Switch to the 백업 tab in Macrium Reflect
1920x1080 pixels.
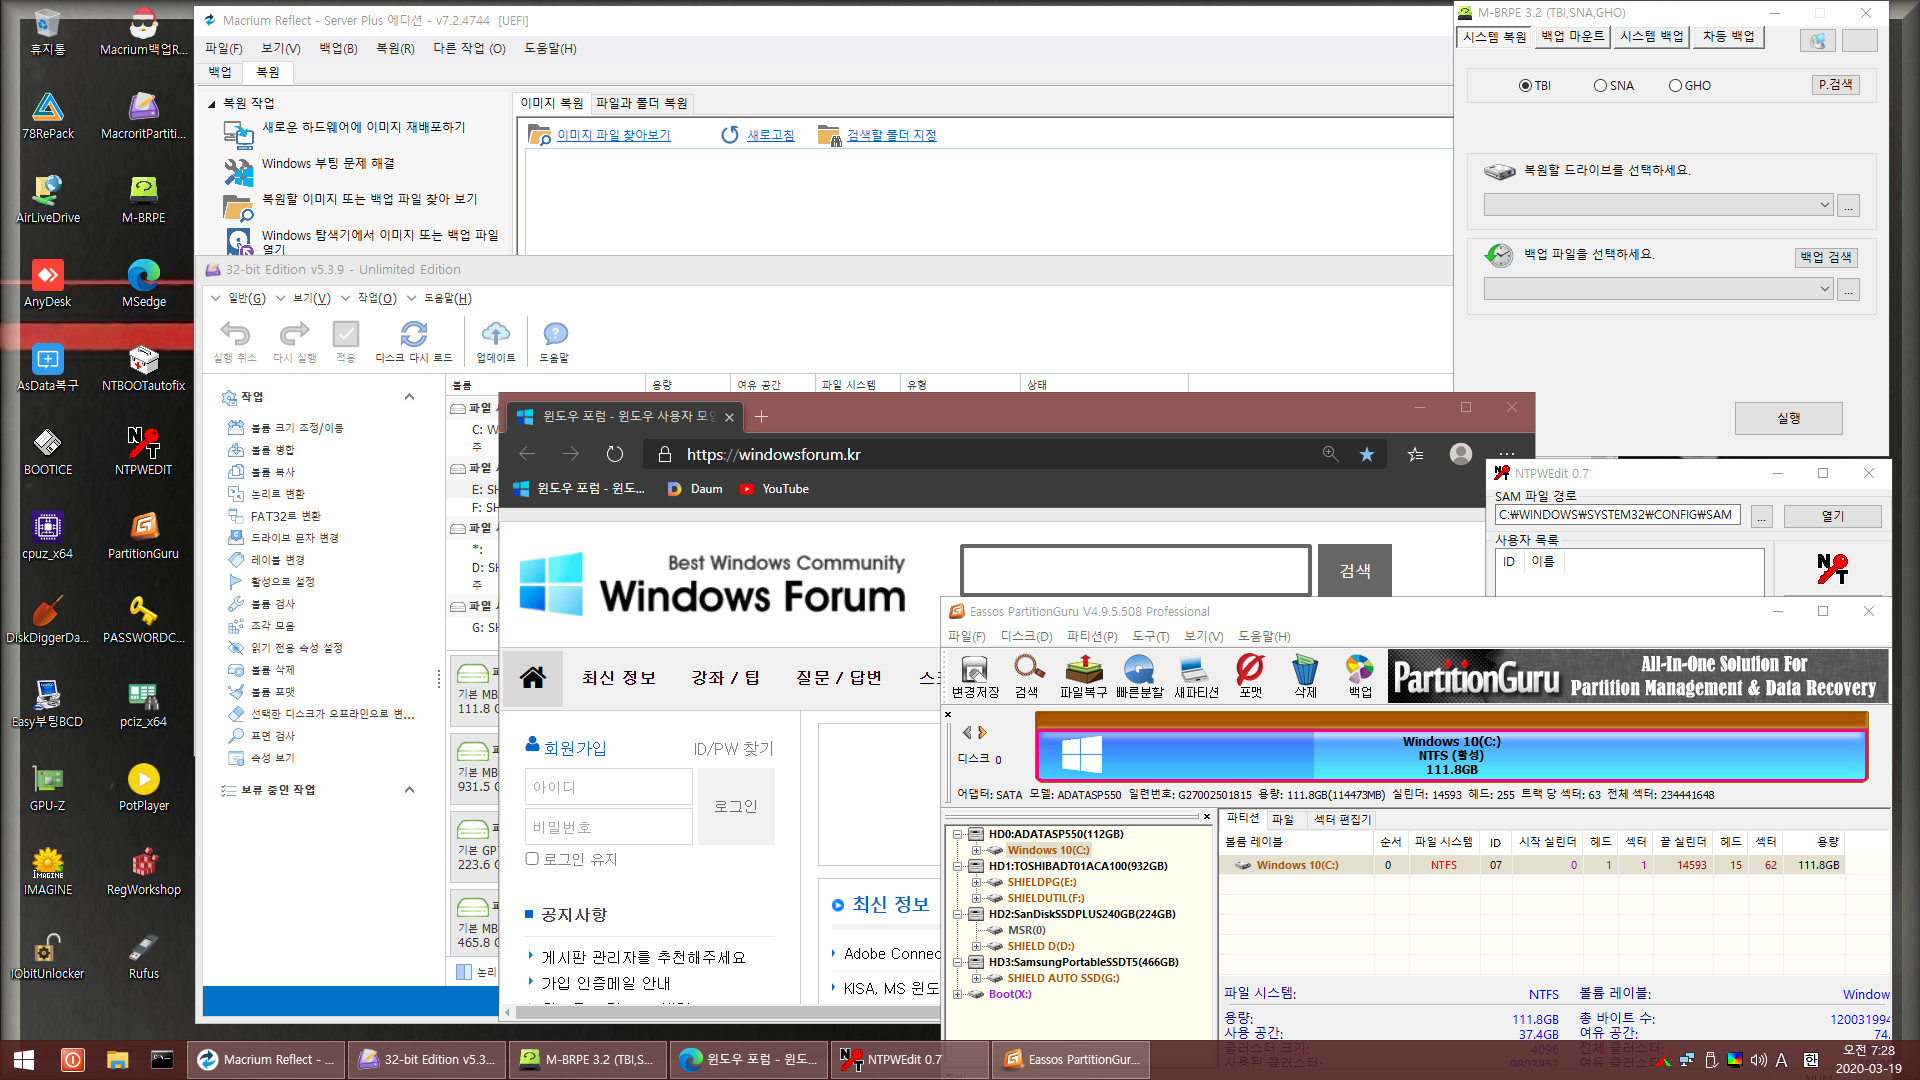[220, 72]
